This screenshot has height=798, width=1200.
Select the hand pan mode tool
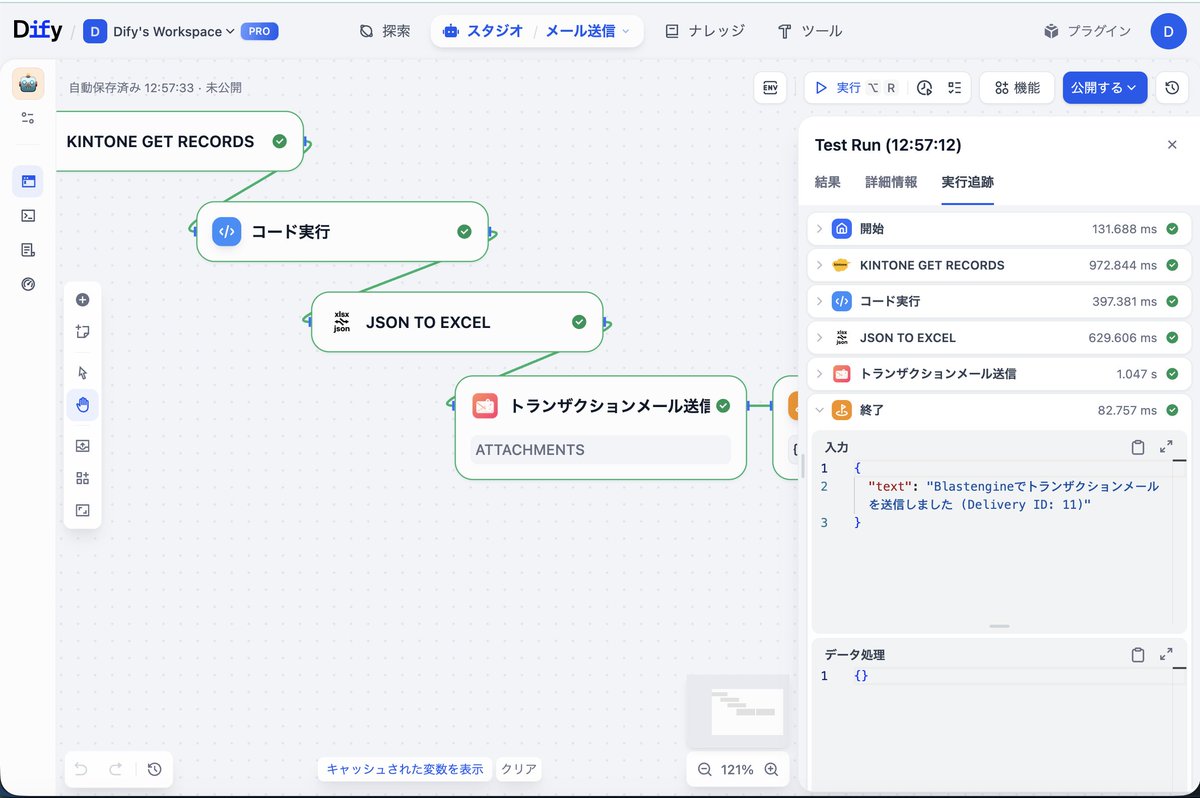[83, 405]
